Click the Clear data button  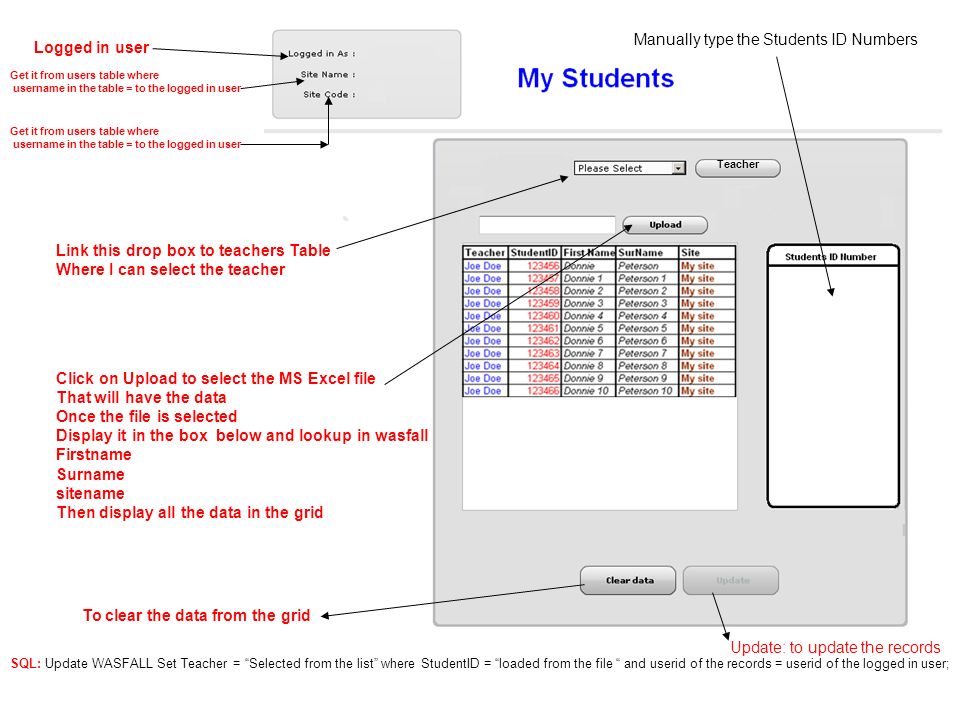click(628, 580)
